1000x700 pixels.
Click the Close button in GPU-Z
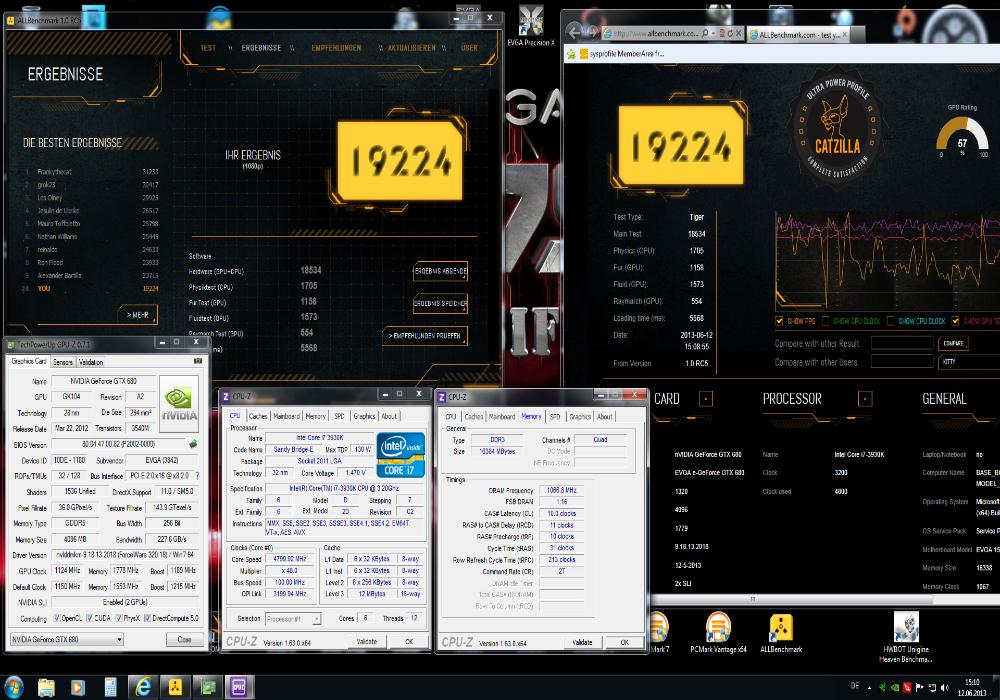click(x=184, y=639)
